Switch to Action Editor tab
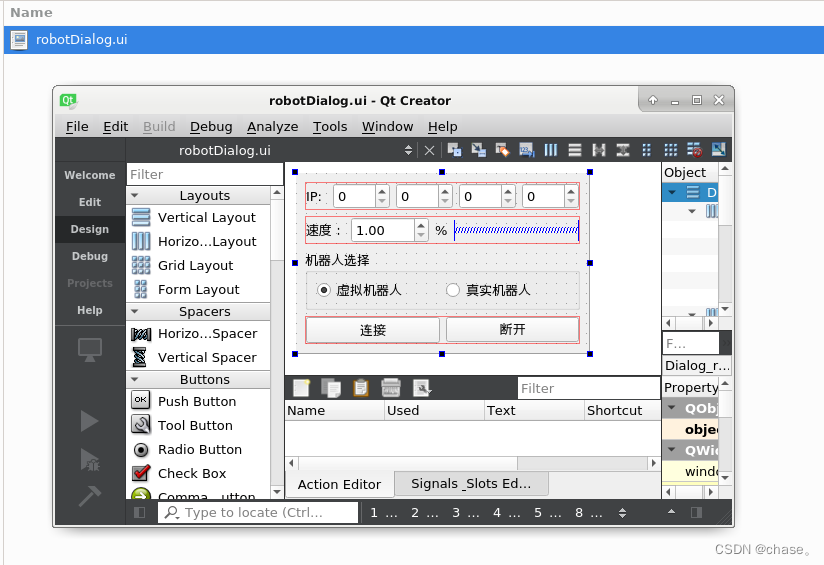 (339, 484)
